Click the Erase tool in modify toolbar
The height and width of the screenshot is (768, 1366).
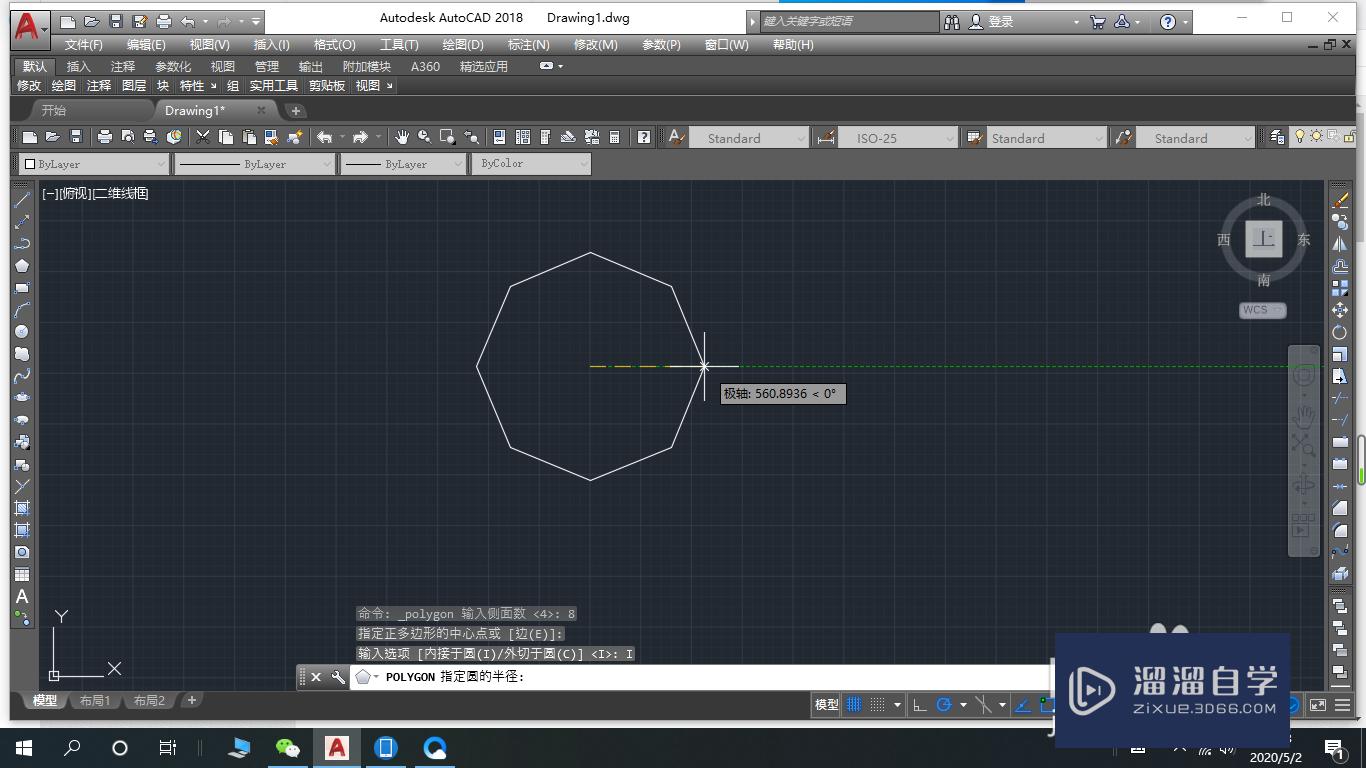[x=1340, y=200]
